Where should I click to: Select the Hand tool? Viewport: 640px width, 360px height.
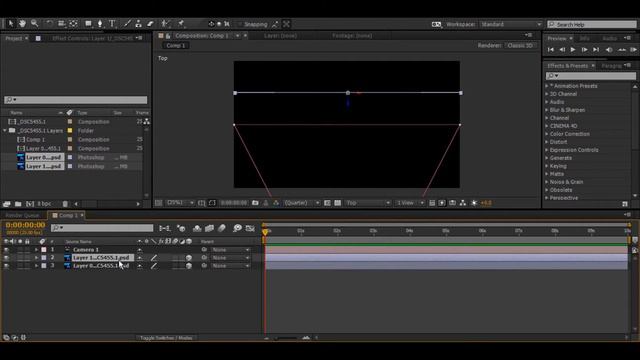coord(22,24)
